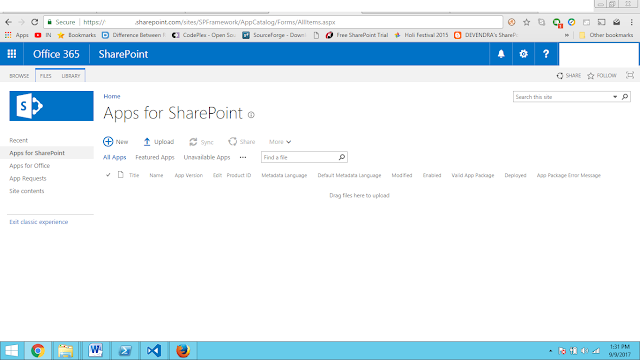Click the New plus icon

click(x=108, y=142)
